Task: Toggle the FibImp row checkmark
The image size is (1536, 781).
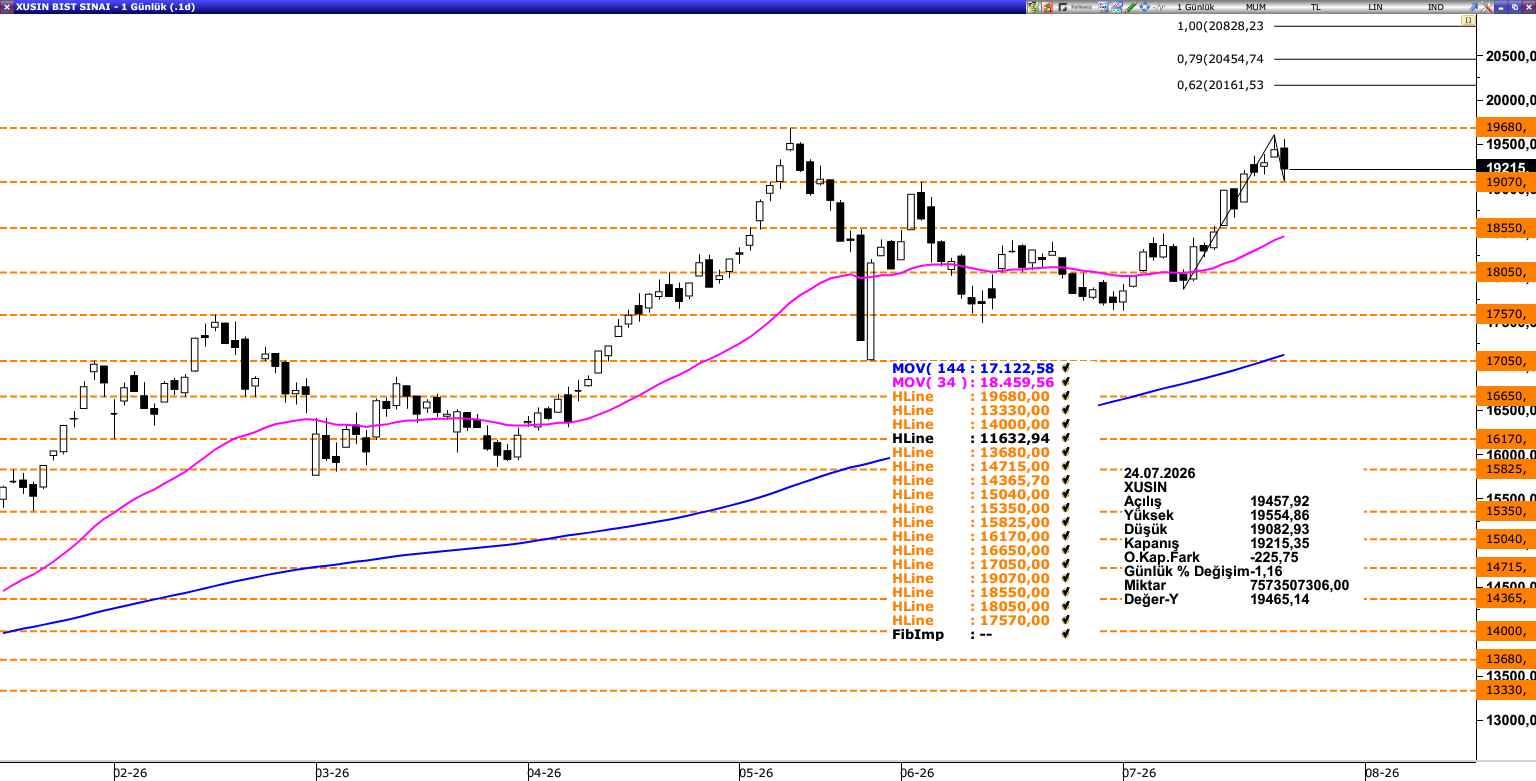Action: tap(1066, 634)
